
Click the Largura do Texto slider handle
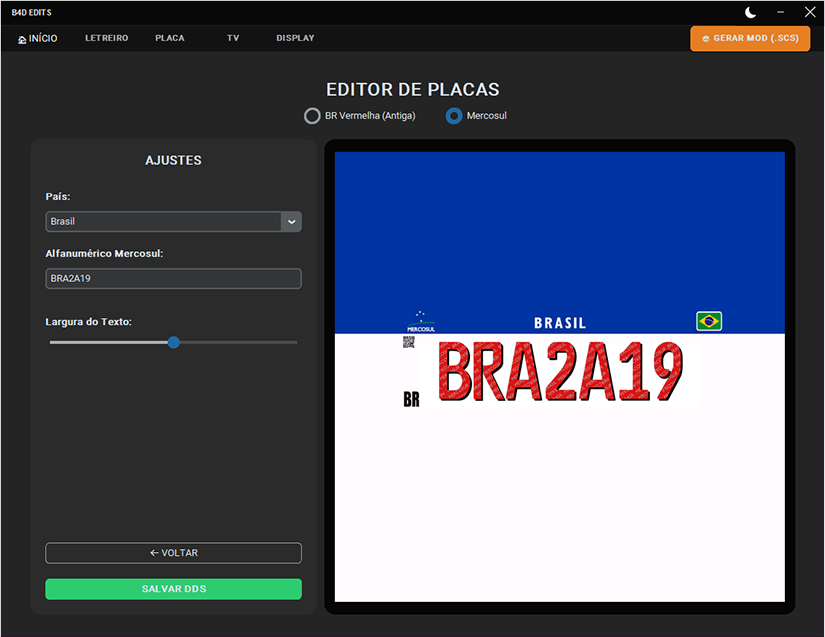click(x=174, y=342)
